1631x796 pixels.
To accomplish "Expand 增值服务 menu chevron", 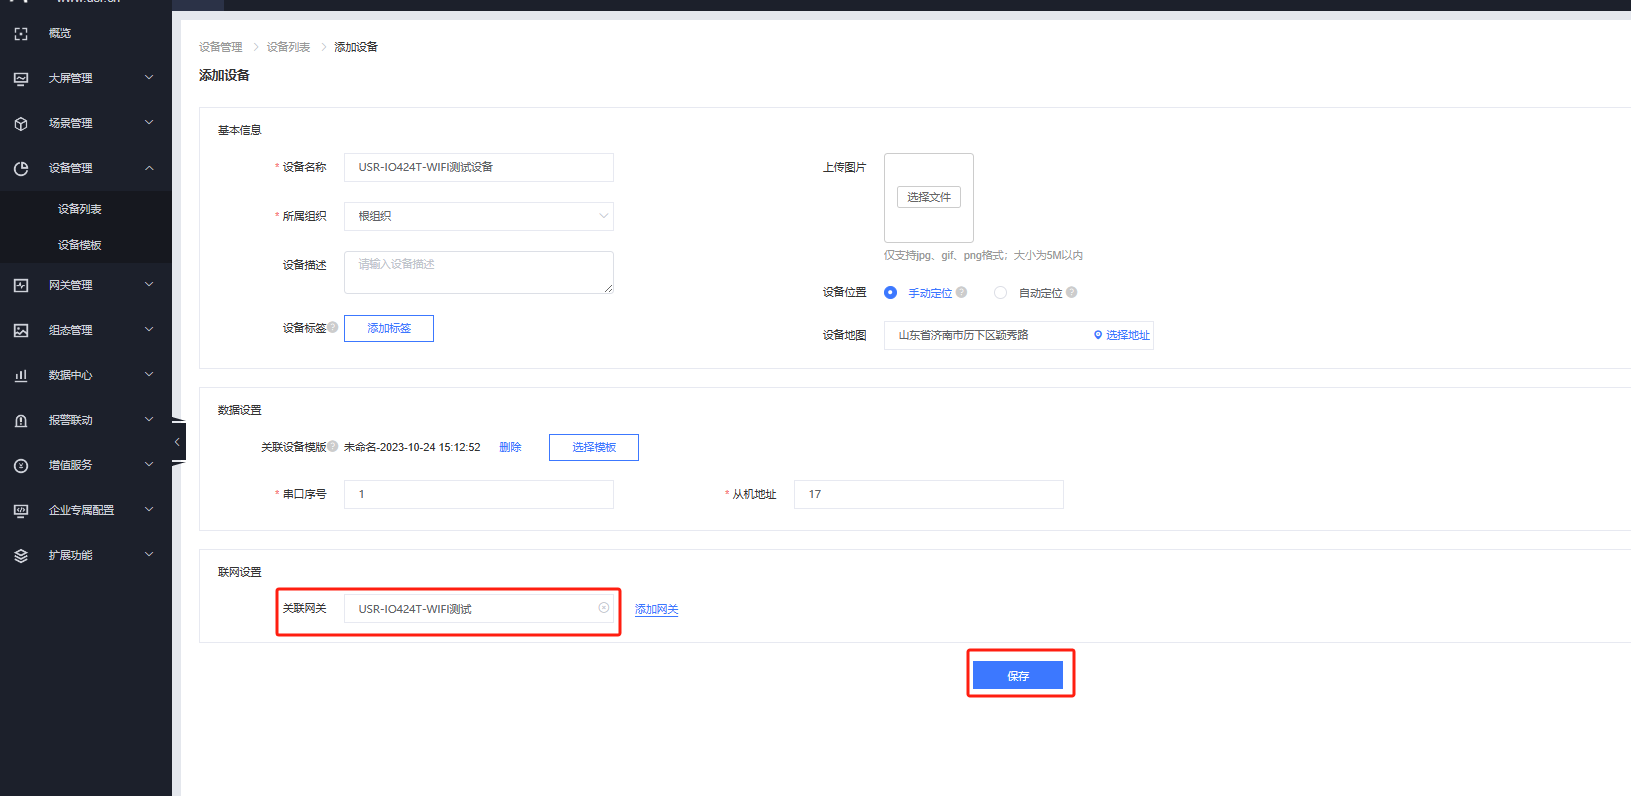I will 149,464.
